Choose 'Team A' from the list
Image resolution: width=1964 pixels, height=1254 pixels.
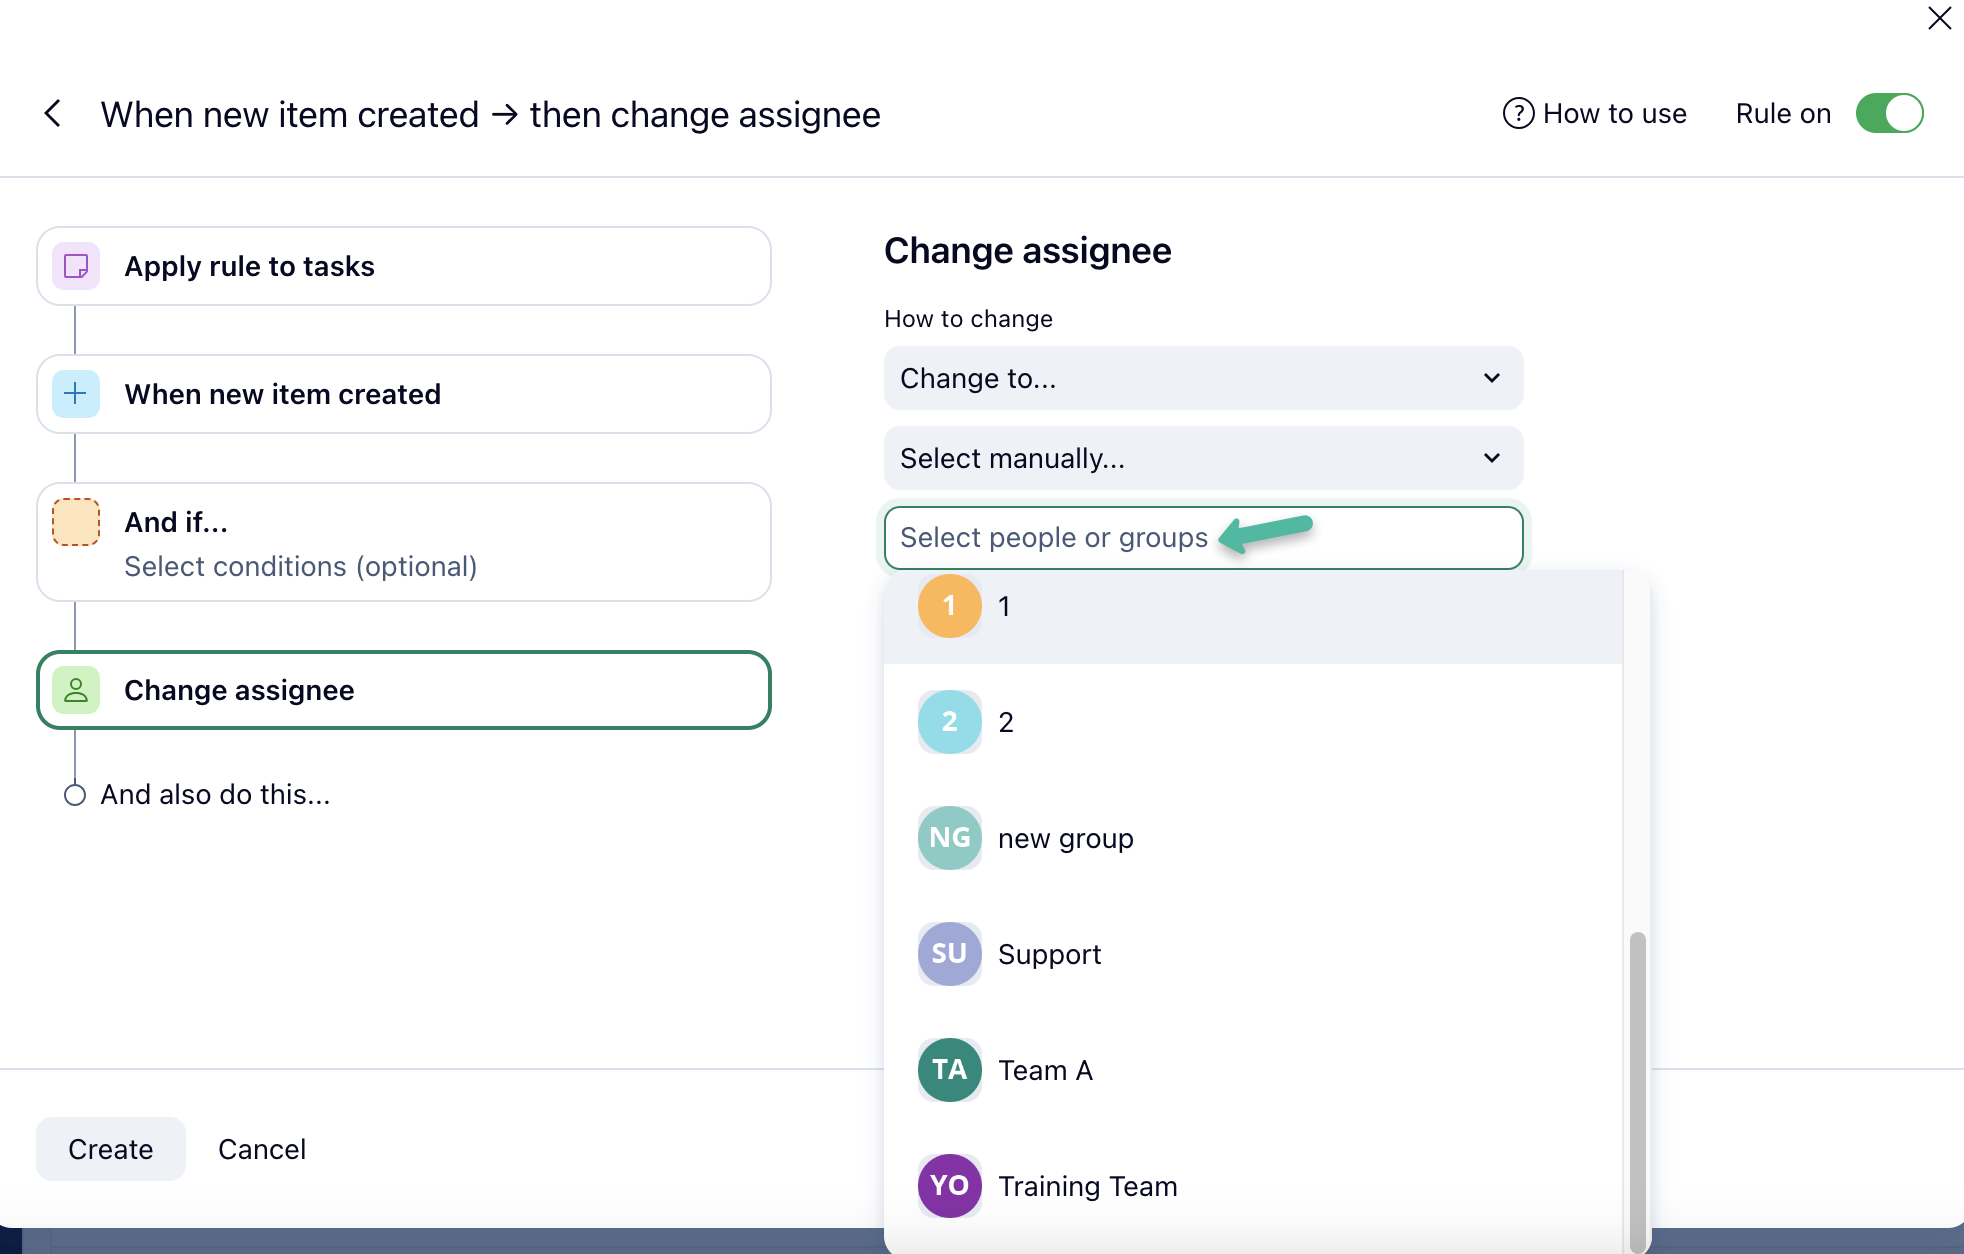click(x=1045, y=1070)
